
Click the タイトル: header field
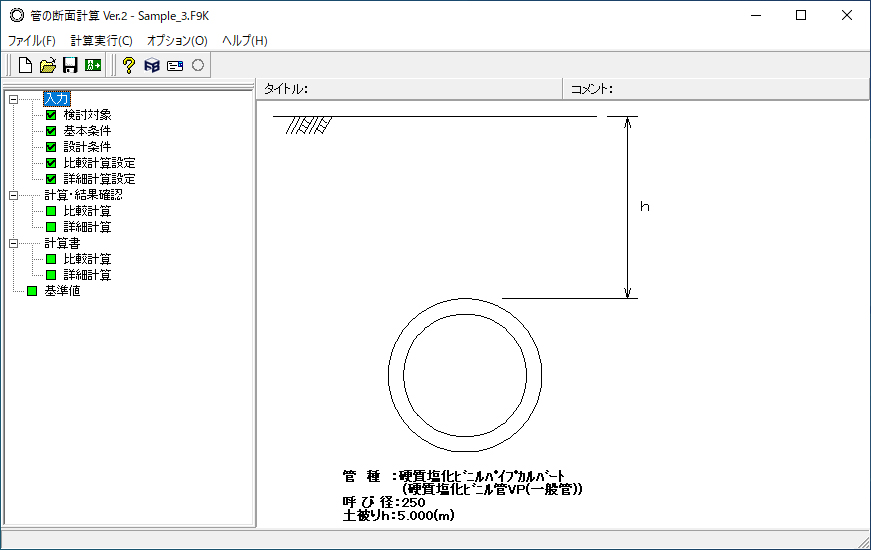click(x=409, y=89)
